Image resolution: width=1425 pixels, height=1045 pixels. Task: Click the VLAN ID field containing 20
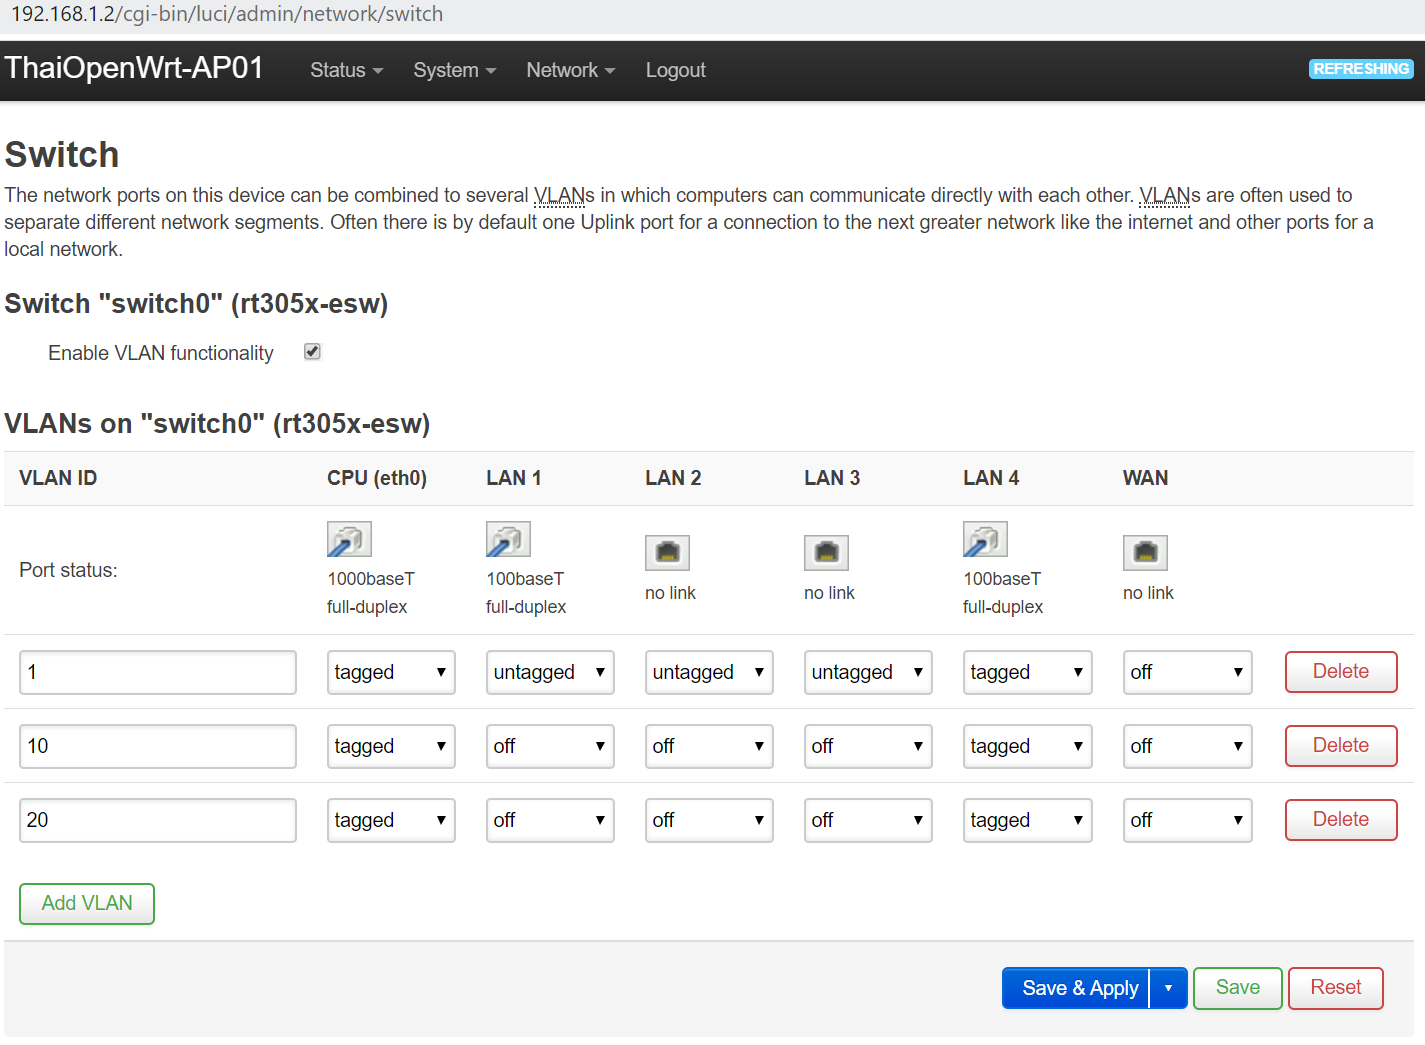tap(158, 820)
